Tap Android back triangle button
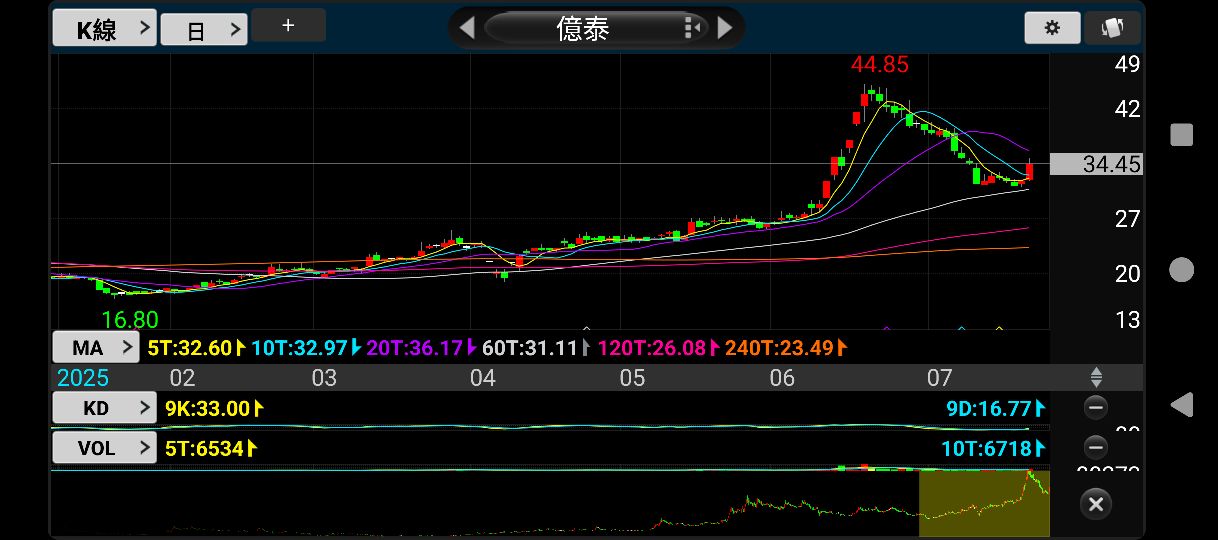This screenshot has width=1218, height=540. (1182, 404)
